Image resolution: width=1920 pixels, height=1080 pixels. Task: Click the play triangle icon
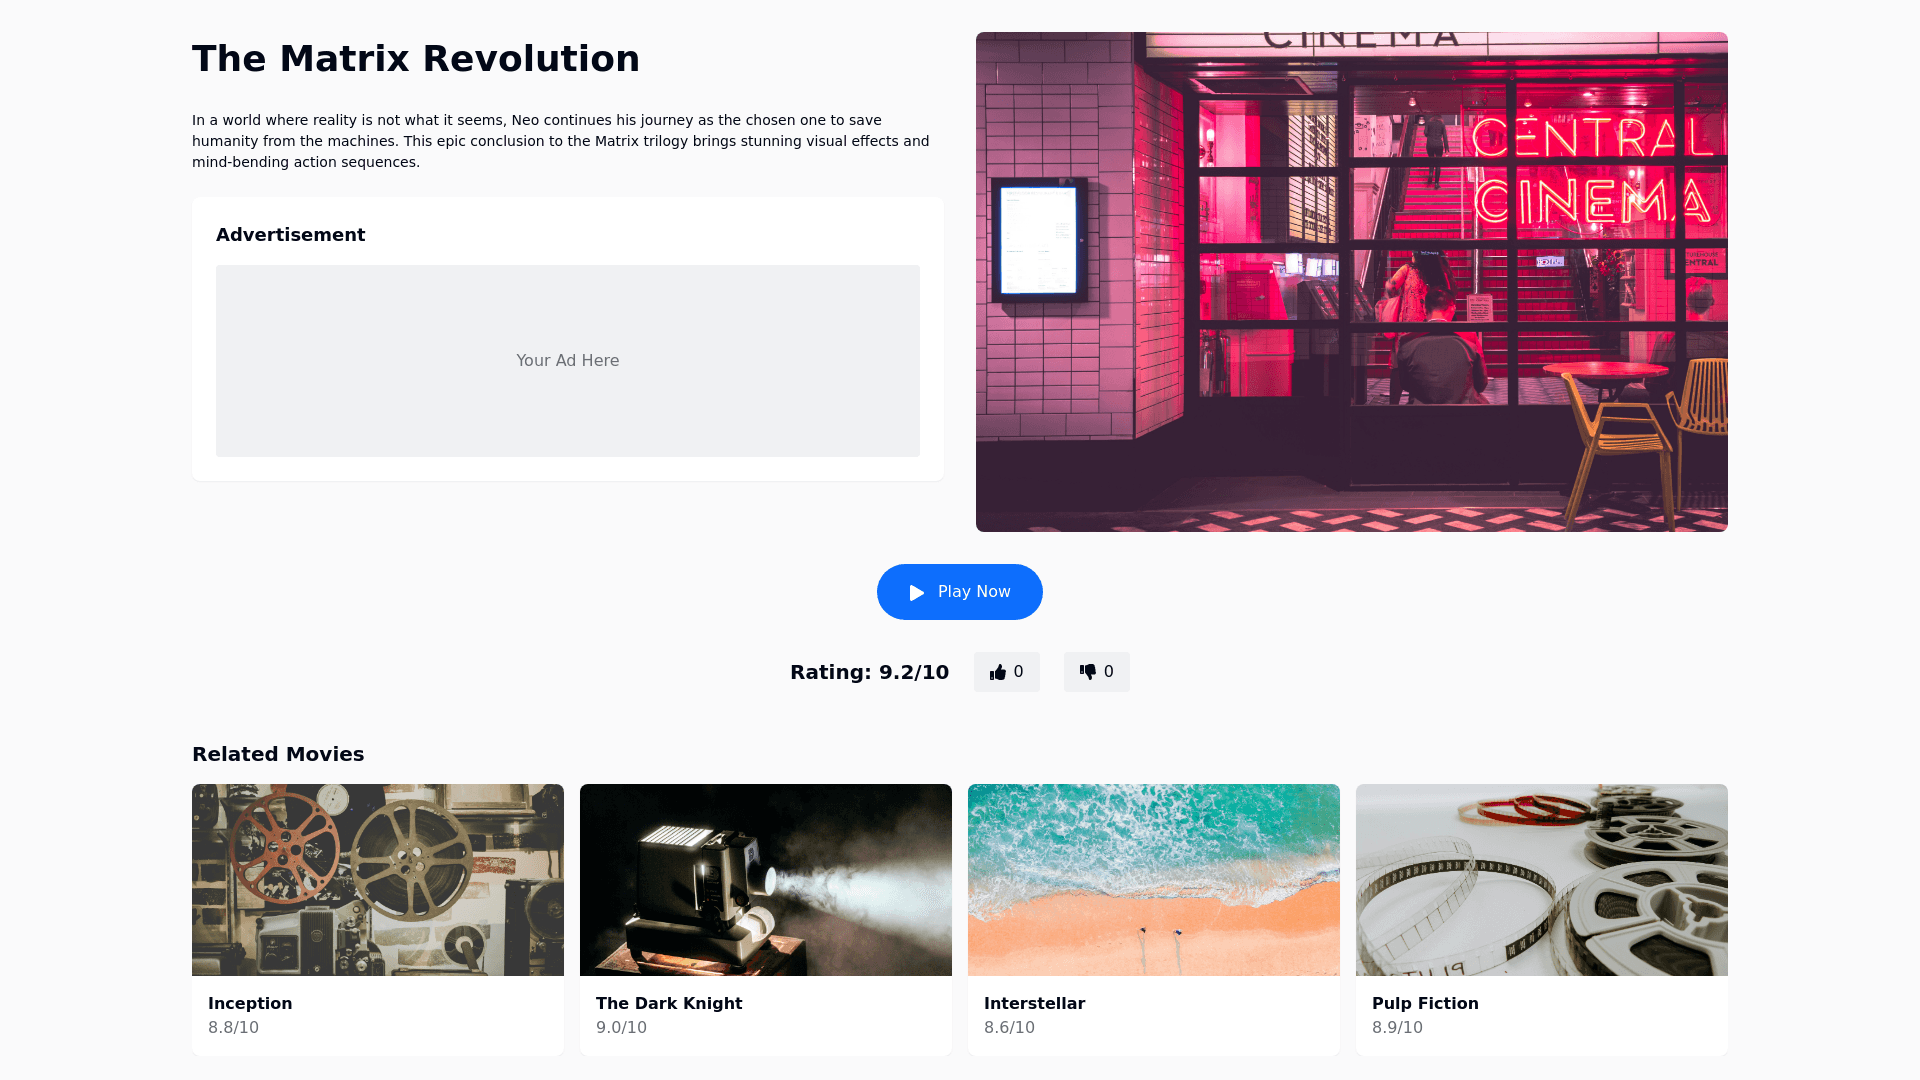916,593
